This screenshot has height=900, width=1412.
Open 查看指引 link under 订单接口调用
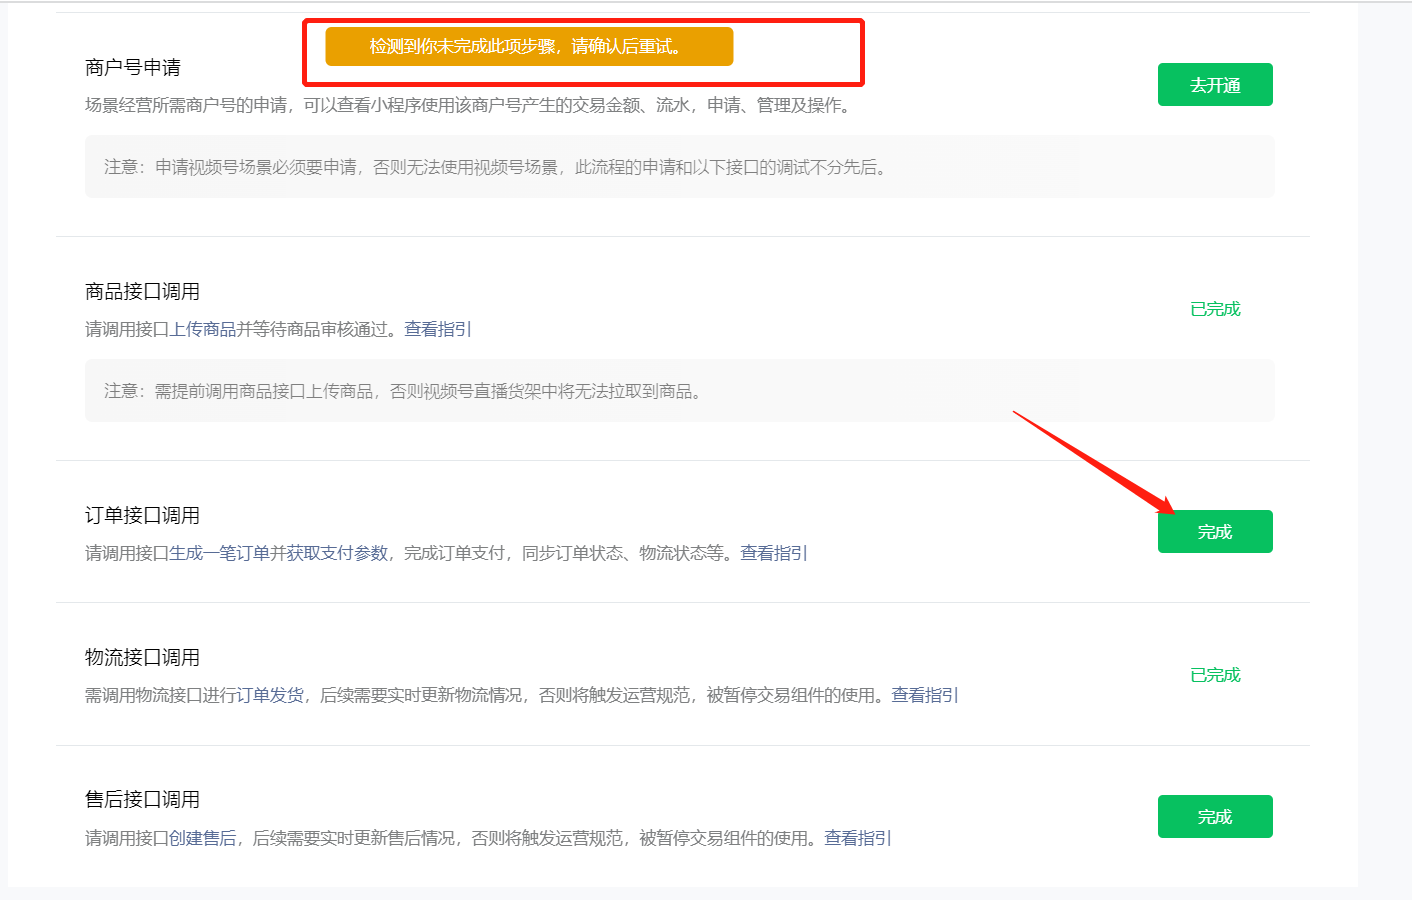(774, 553)
